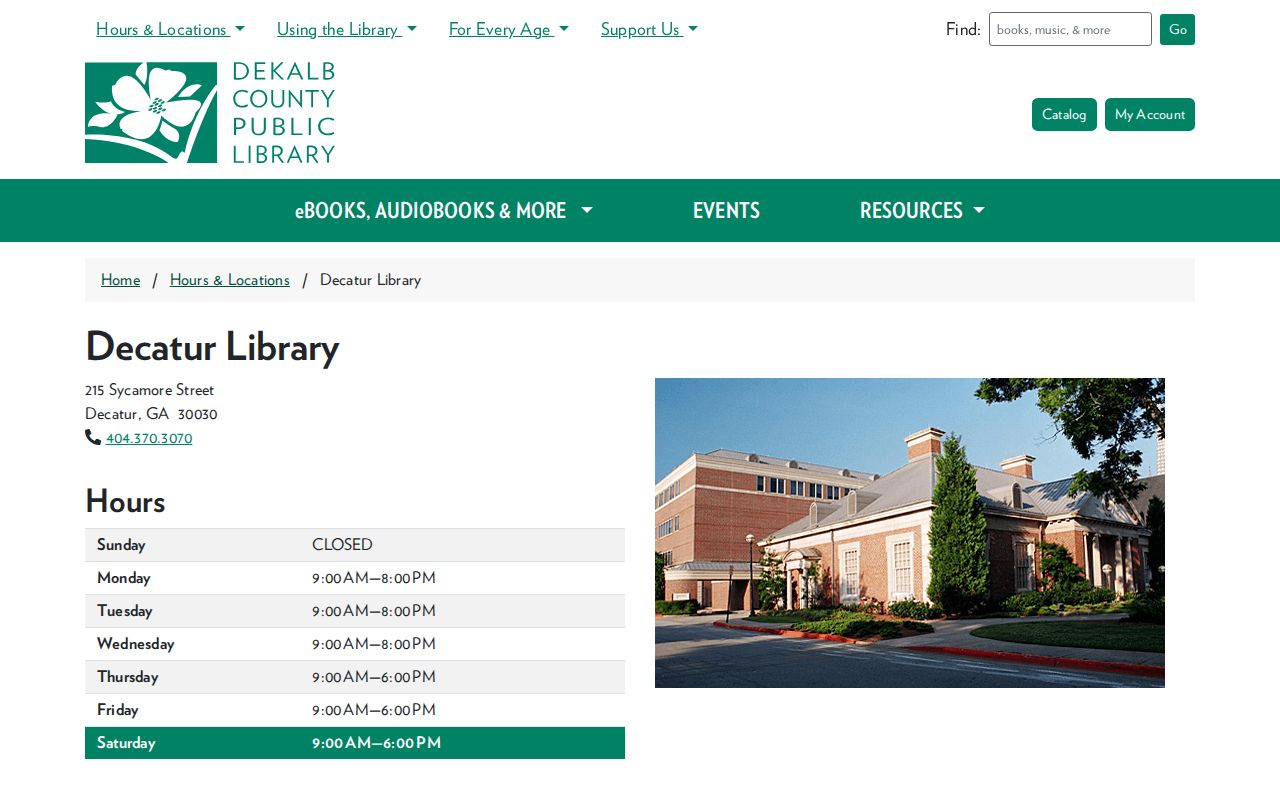Call the library phone number 404.370.3070
The width and height of the screenshot is (1280, 800).
click(x=149, y=438)
